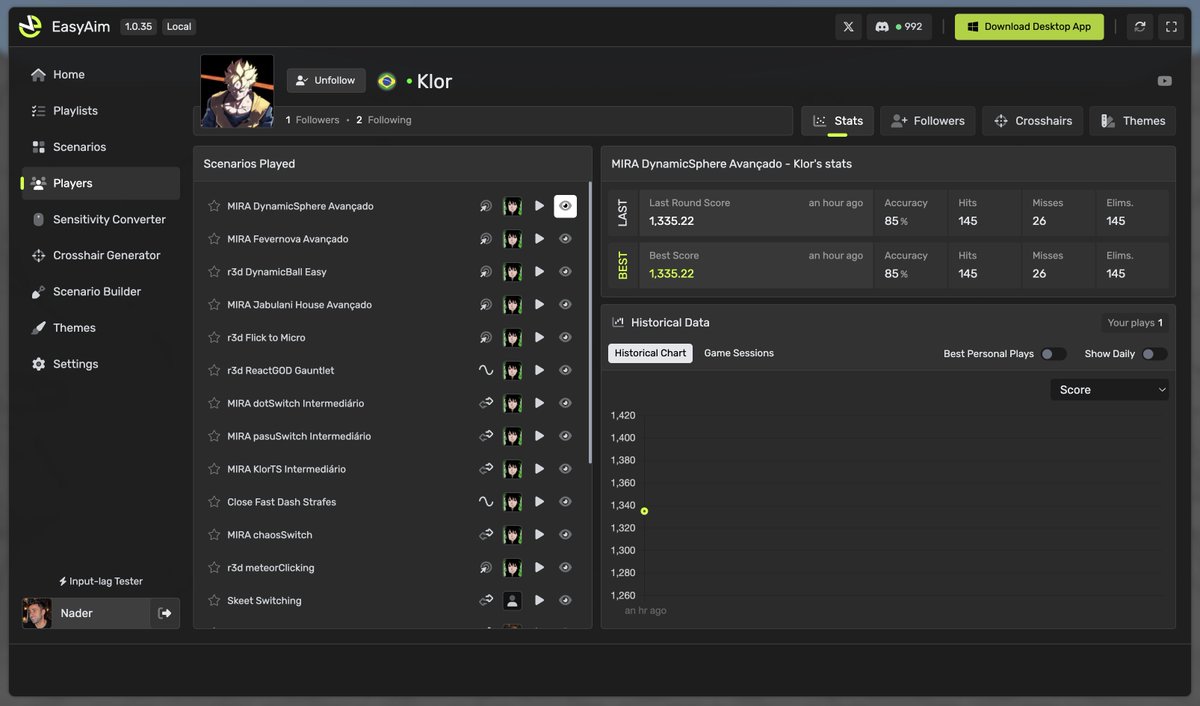Open Input-lag Tester link
Image resolution: width=1200 pixels, height=706 pixels.
tap(101, 581)
